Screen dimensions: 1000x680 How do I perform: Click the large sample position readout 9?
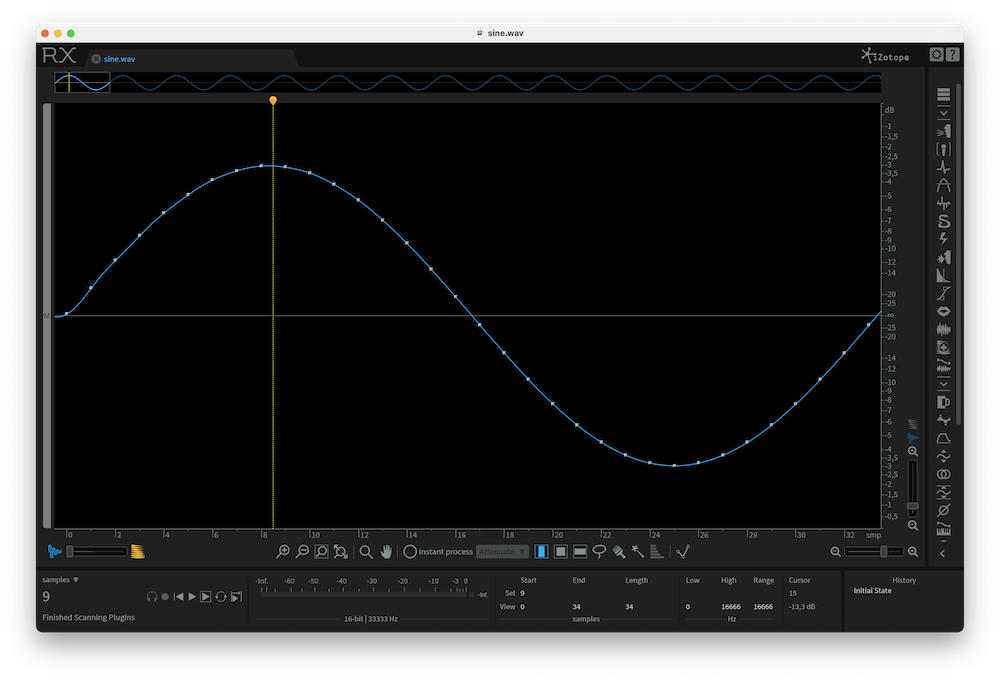coord(46,596)
